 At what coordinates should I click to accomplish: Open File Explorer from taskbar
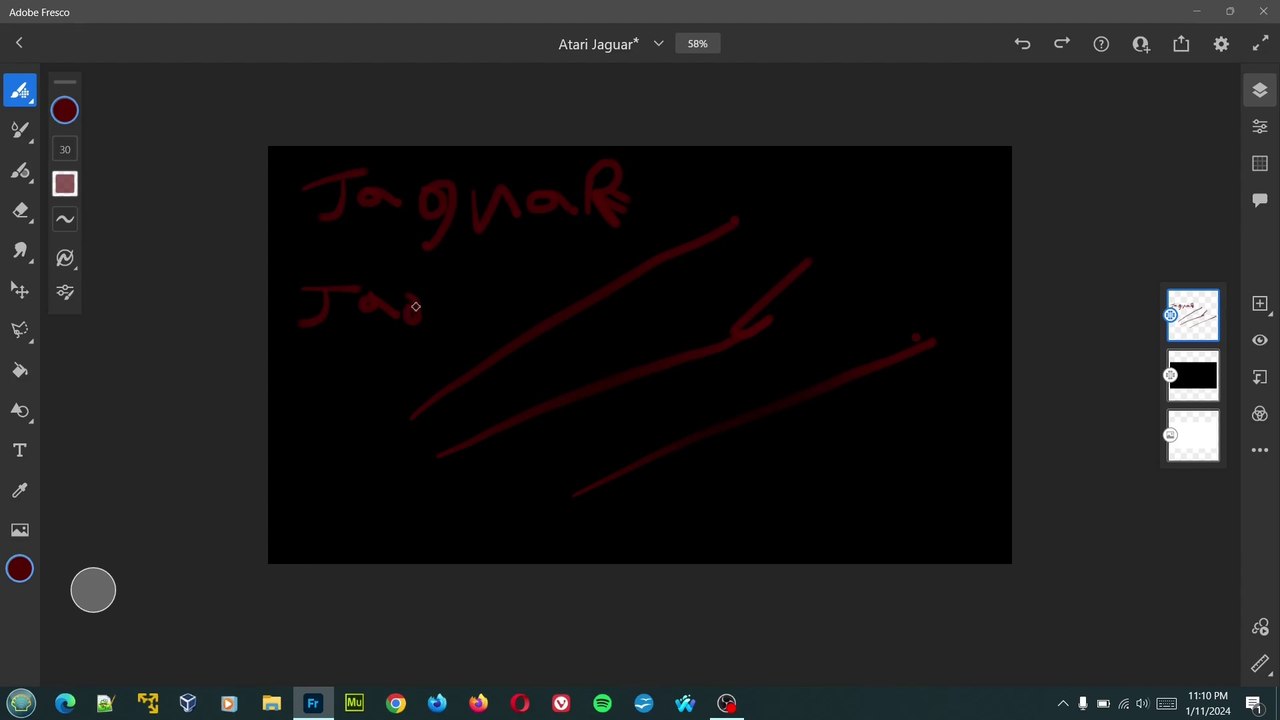271,703
